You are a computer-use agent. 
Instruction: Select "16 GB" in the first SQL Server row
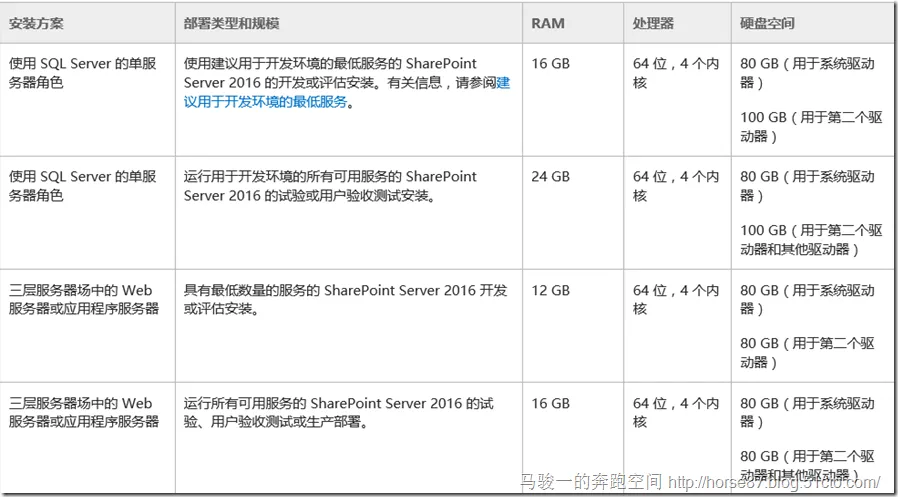click(x=551, y=64)
